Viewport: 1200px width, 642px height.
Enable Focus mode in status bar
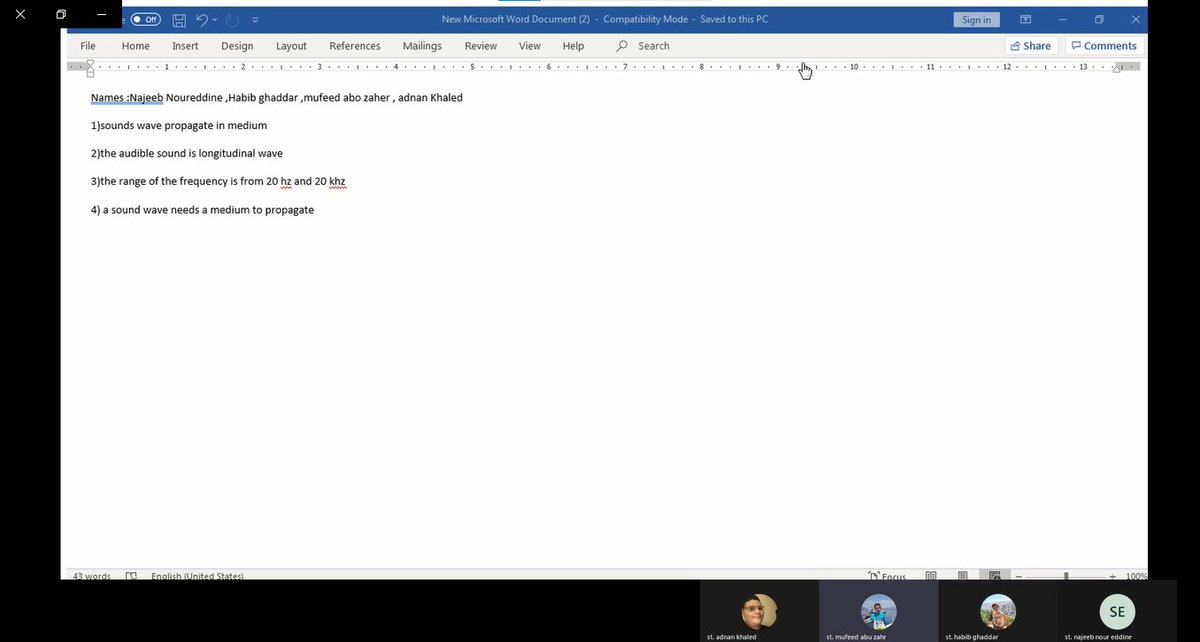point(887,576)
